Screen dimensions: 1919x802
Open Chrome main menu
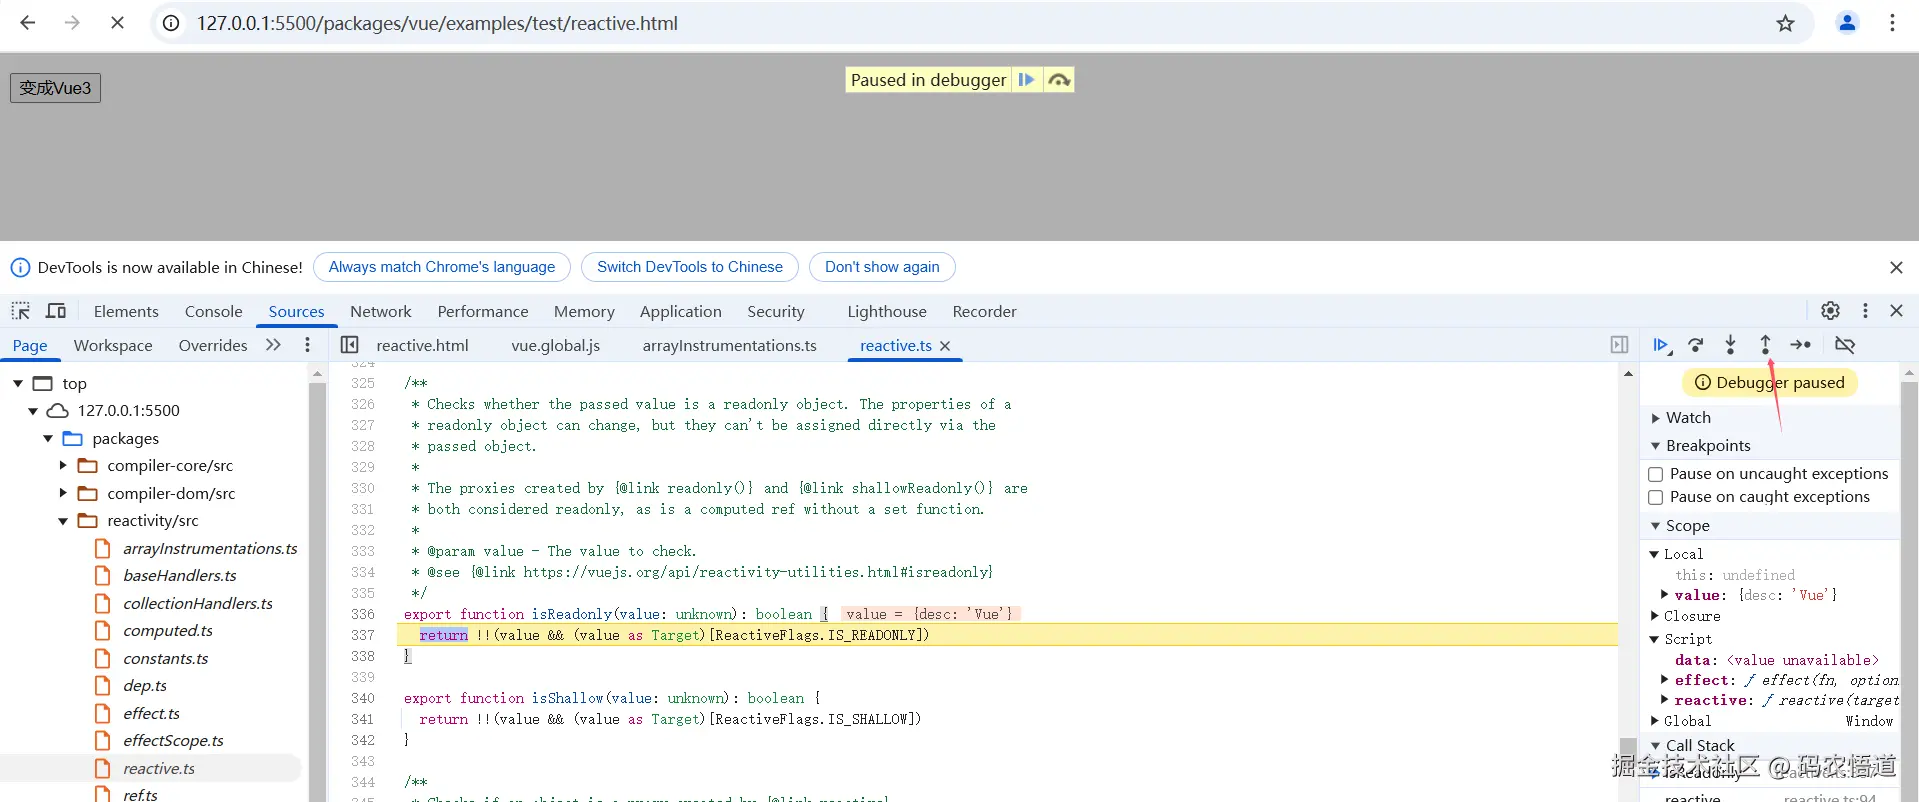1892,23
